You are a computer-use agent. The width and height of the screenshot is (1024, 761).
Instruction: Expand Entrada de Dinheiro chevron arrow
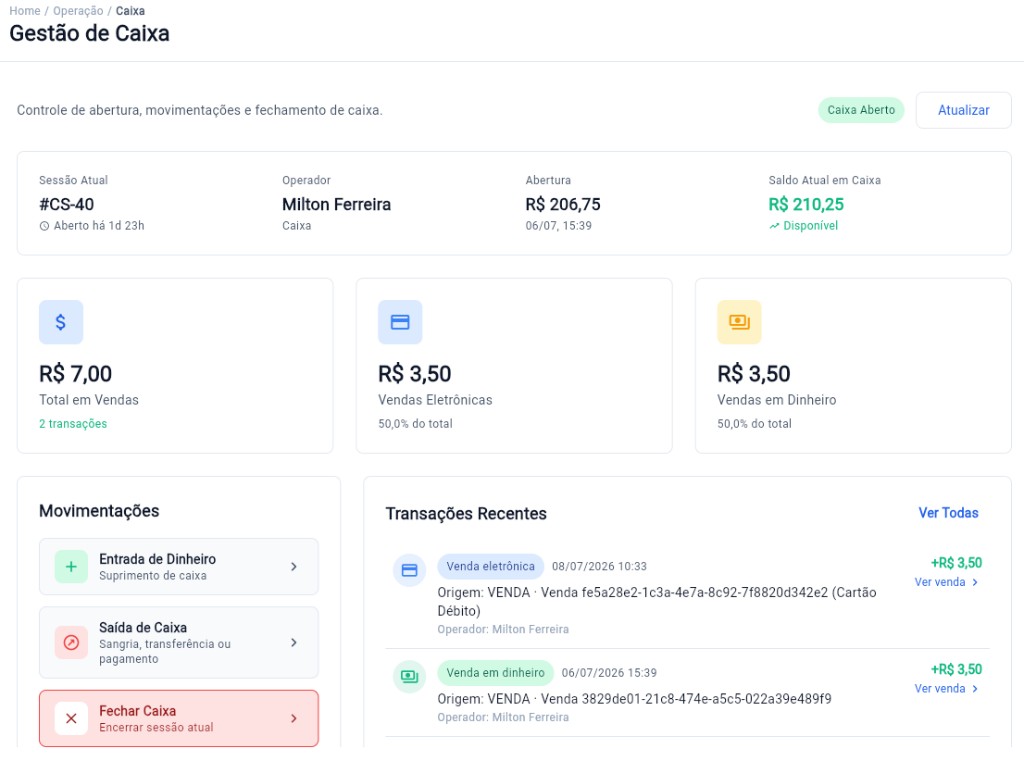(x=294, y=566)
